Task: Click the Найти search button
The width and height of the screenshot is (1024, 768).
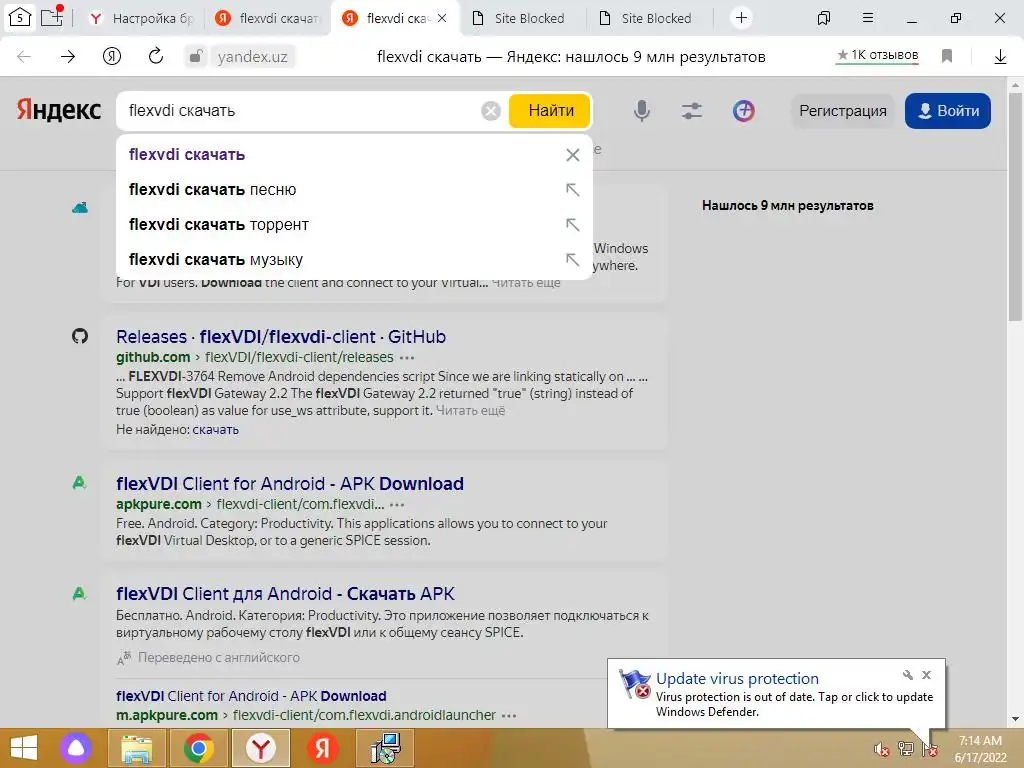Action: pos(551,111)
